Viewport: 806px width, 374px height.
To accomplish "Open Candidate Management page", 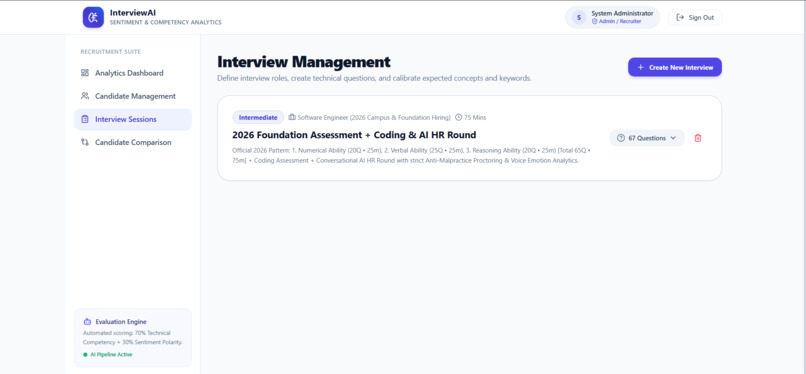I will 133,96.
